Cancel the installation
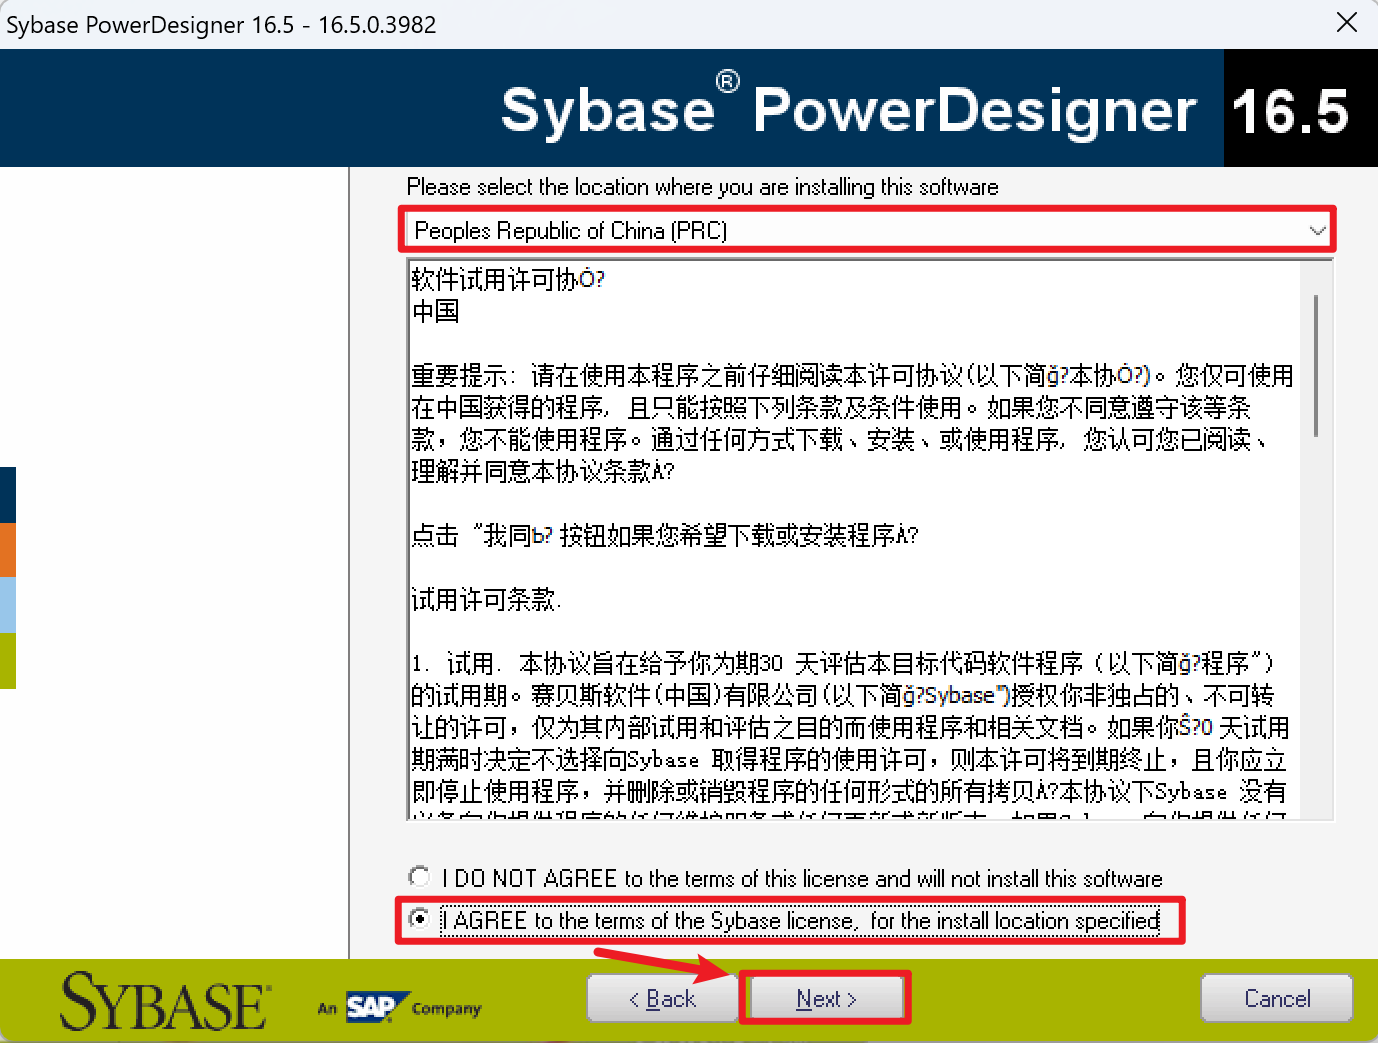Image resolution: width=1378 pixels, height=1043 pixels. tap(1276, 997)
